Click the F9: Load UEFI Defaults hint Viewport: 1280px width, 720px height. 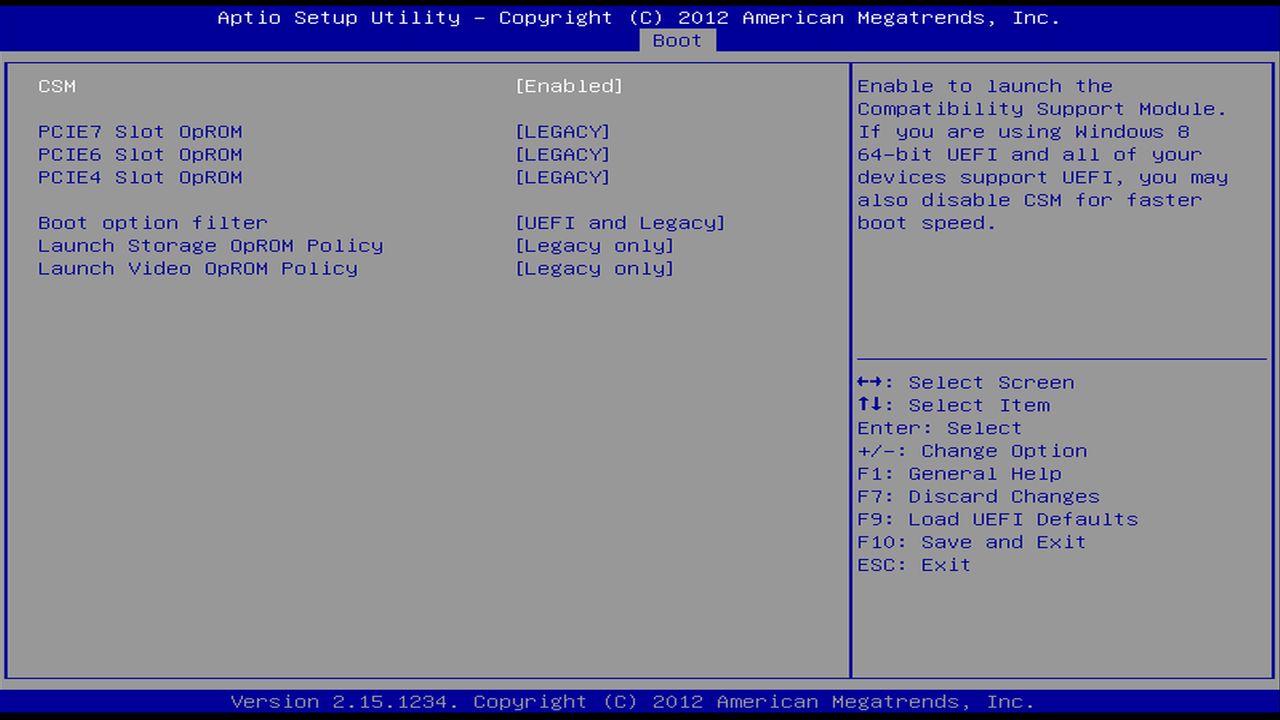(998, 520)
